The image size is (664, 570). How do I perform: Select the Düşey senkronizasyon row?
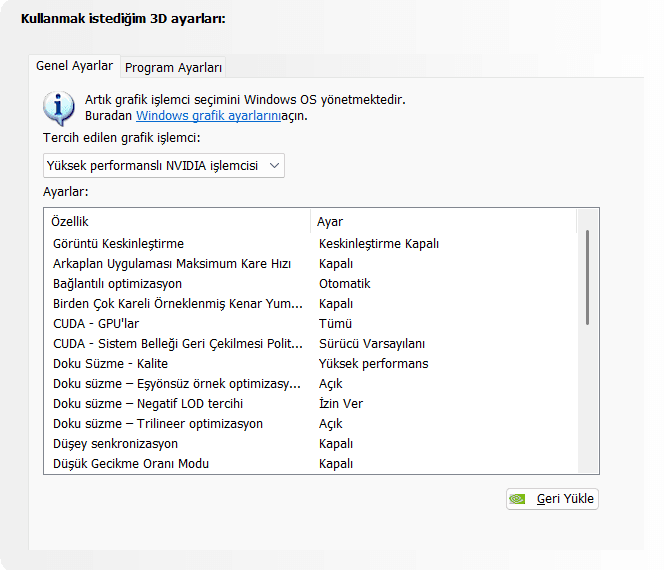click(310, 443)
